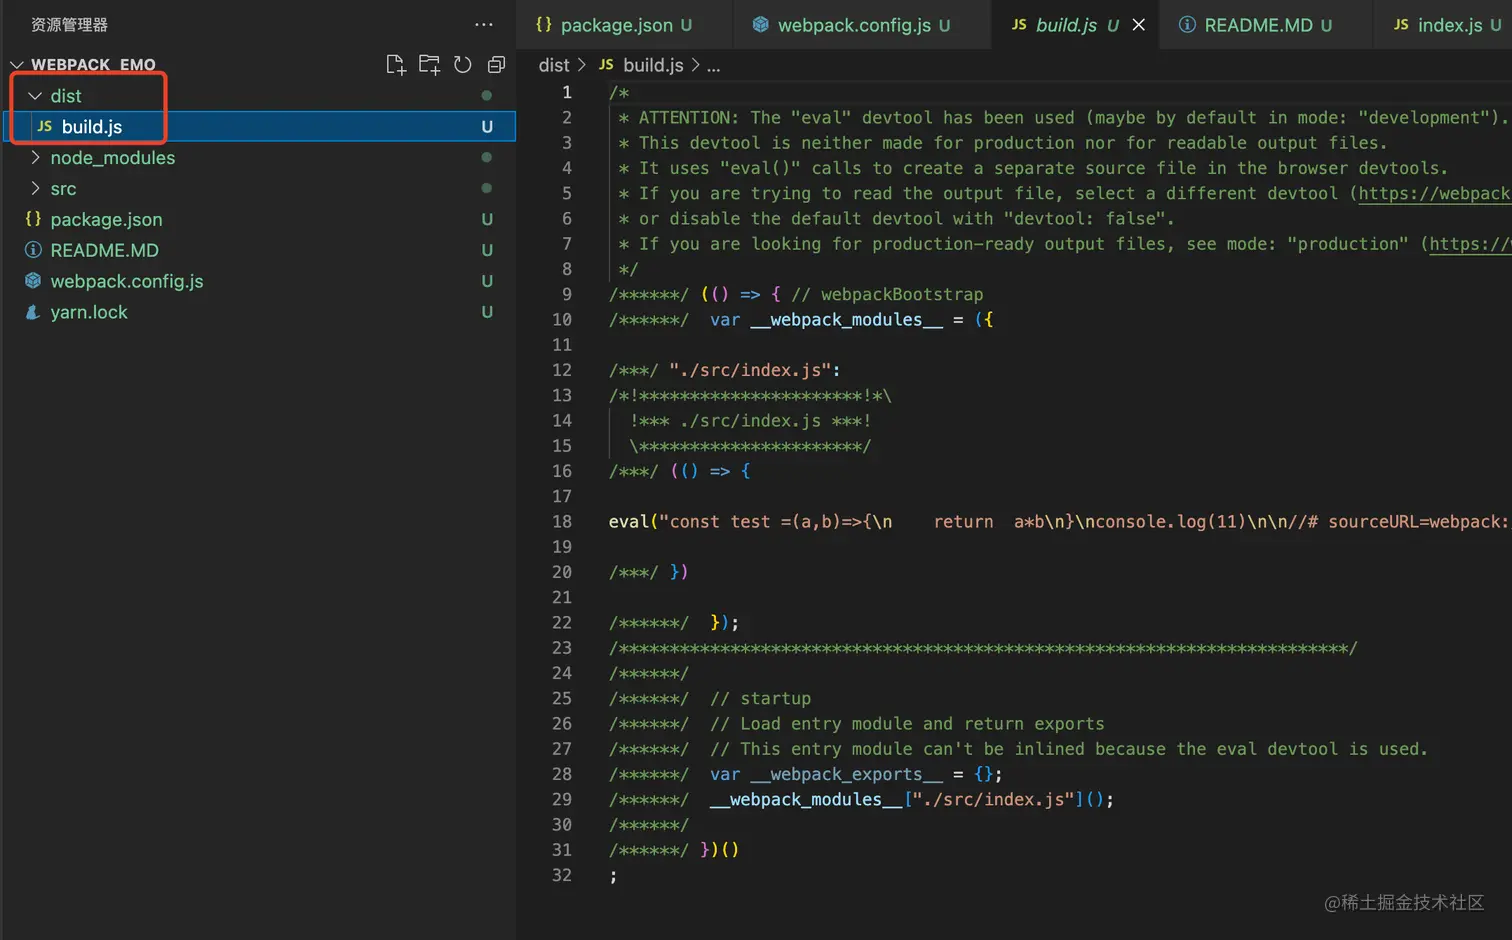
Task: Click the __webpack_exports__ variable on line 28
Action: pos(846,775)
